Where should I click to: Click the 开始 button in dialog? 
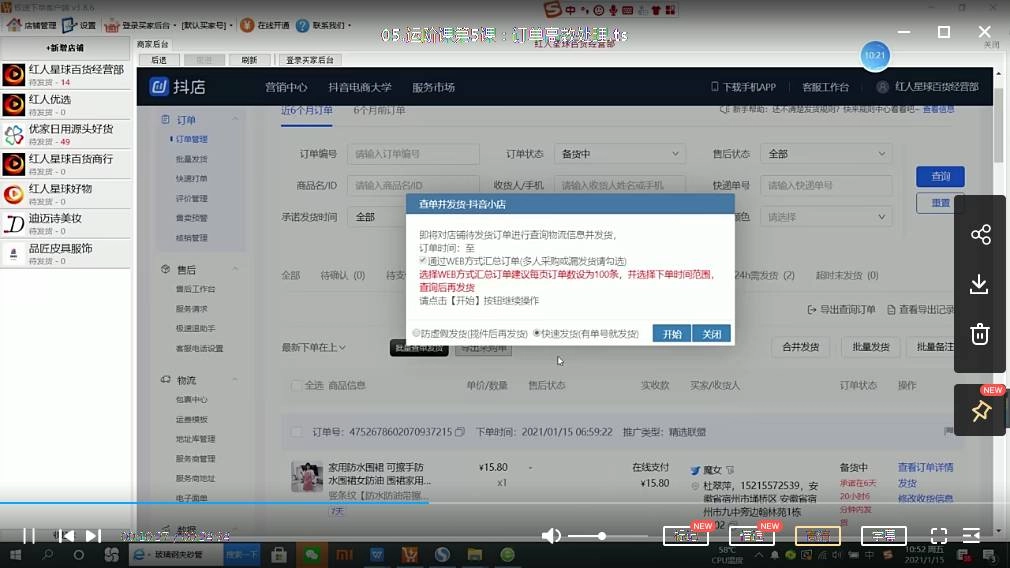pos(672,334)
